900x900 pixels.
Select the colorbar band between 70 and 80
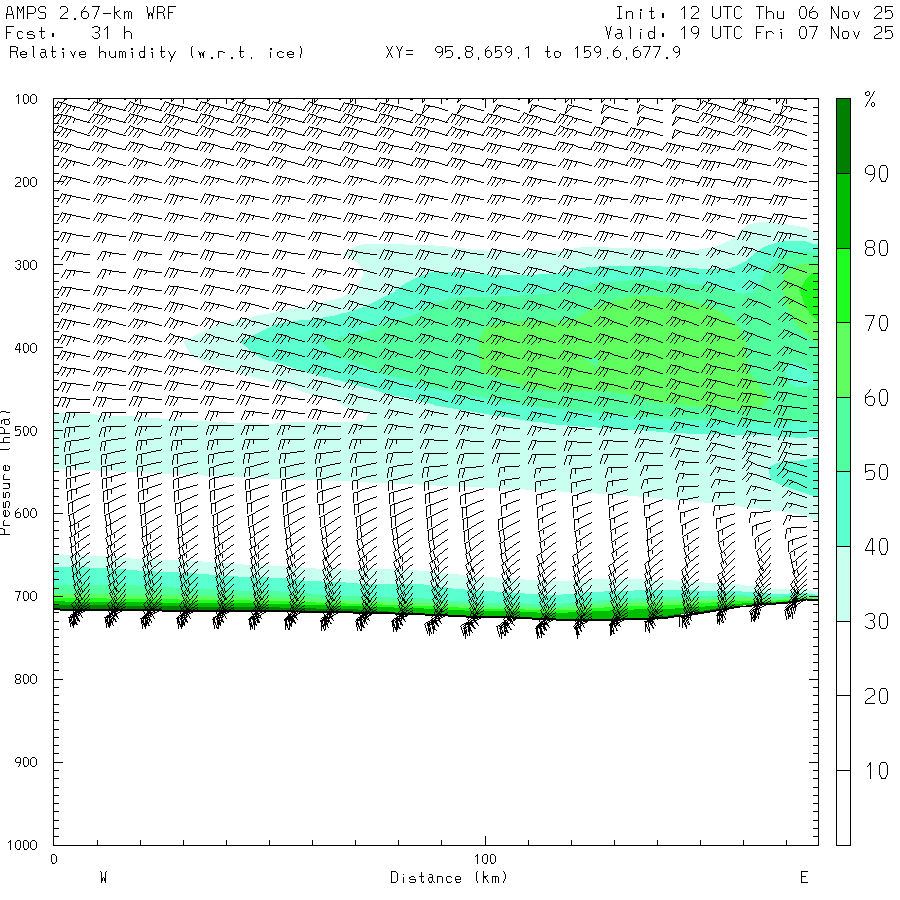pos(843,285)
